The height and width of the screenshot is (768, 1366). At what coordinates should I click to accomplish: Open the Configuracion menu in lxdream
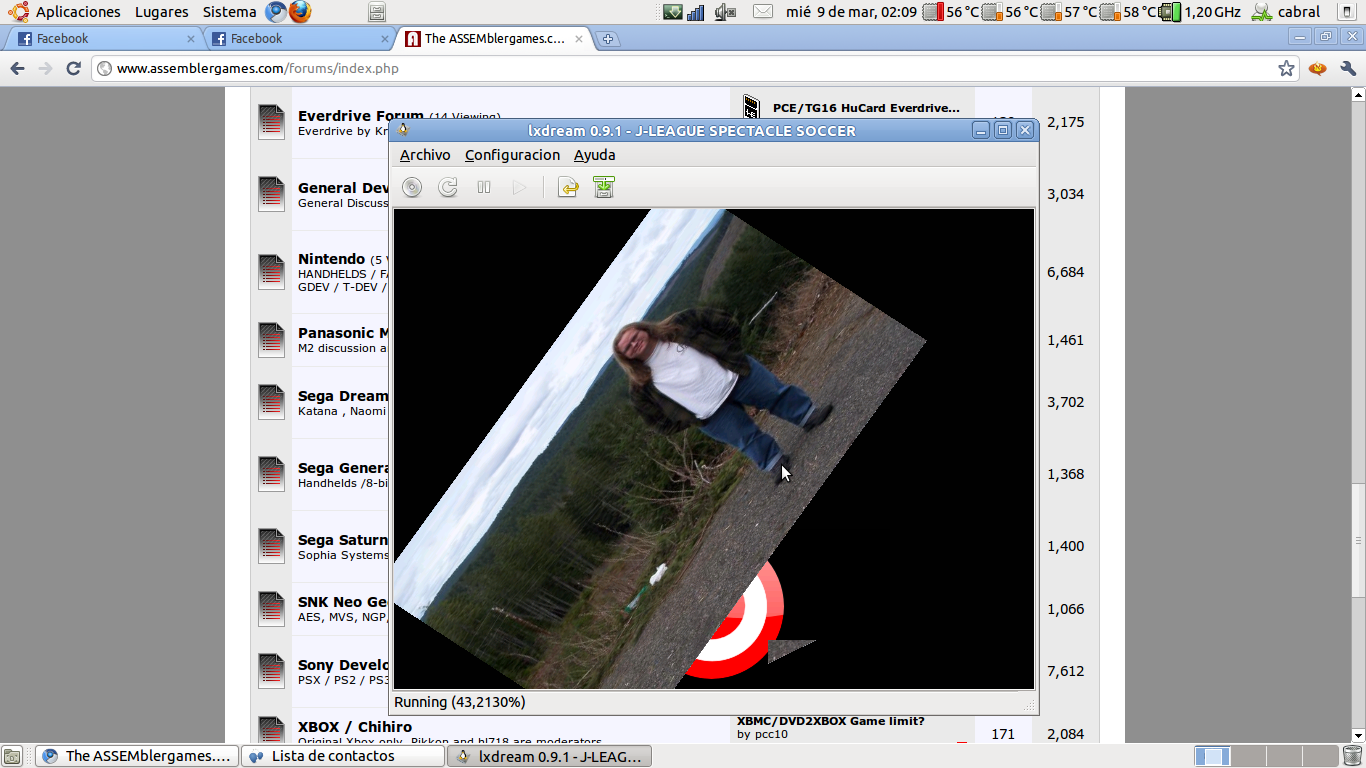pos(512,155)
